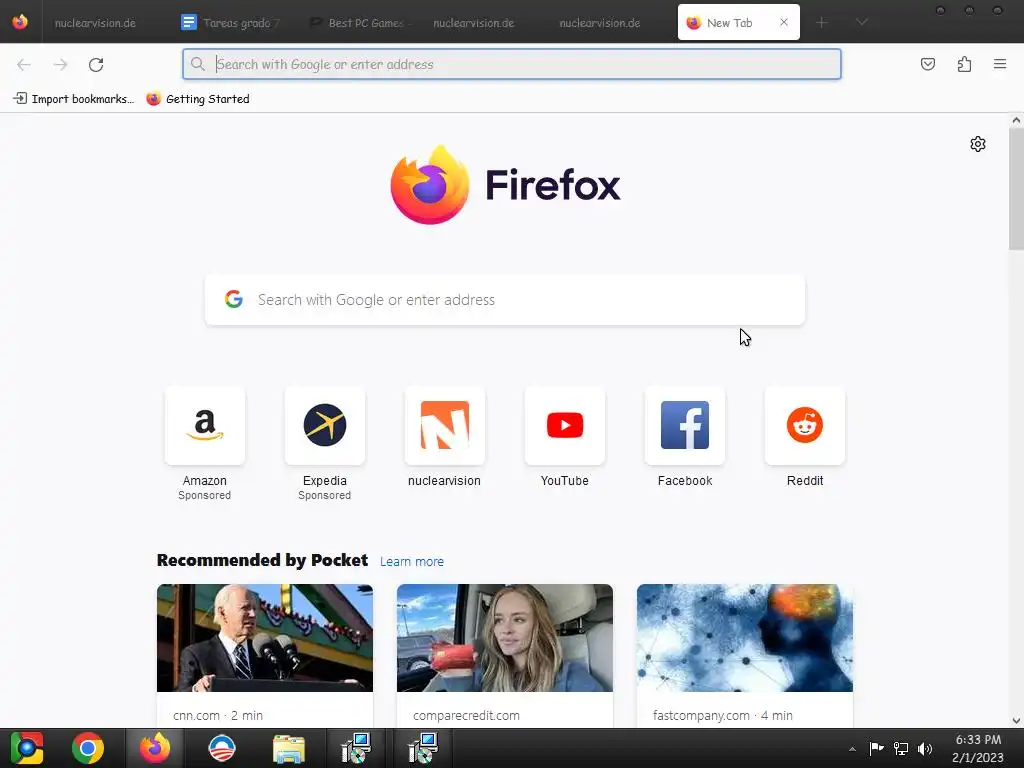Open the Action Center flag icon
Viewport: 1024px width, 768px height.
pos(876,748)
